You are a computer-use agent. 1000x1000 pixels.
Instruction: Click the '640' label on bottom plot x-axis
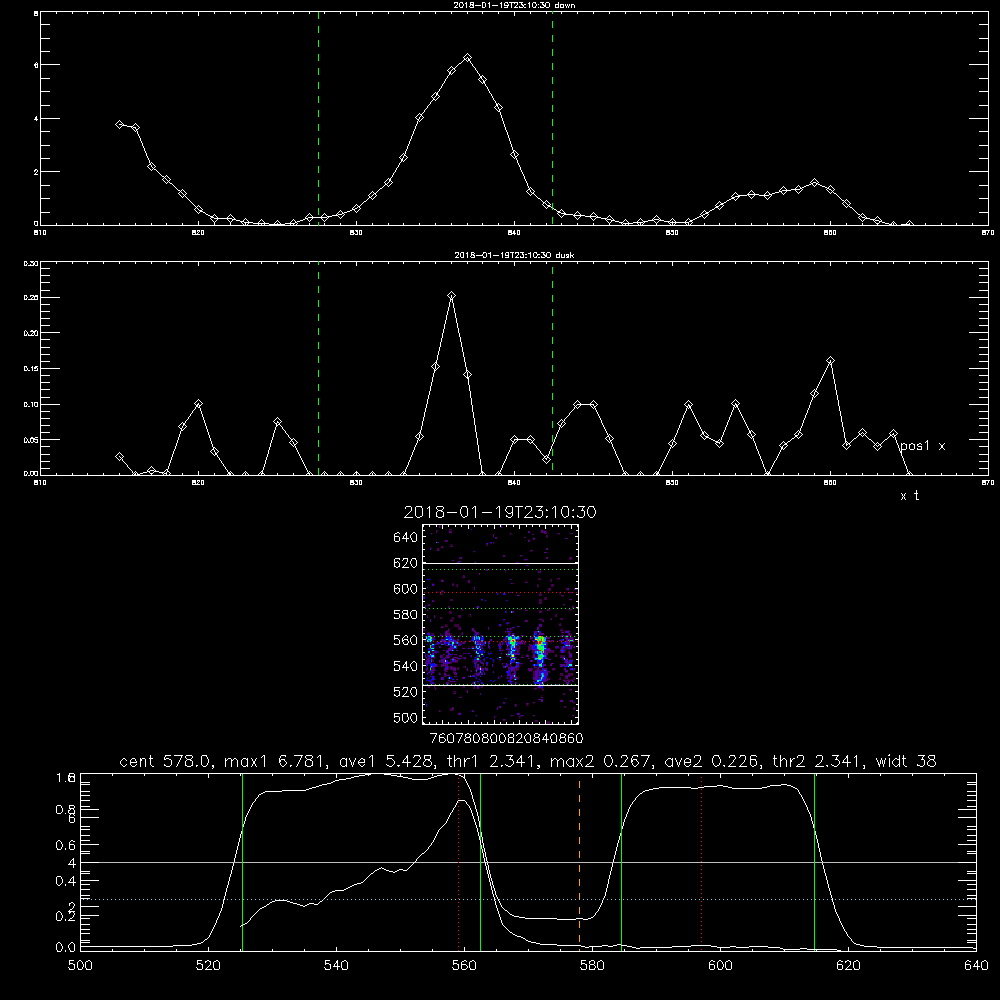[976, 966]
